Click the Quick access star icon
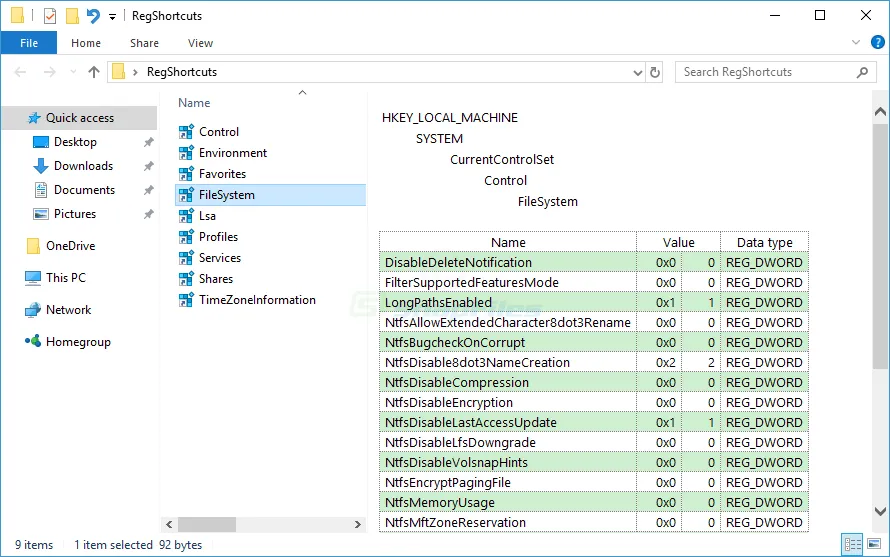The width and height of the screenshot is (890, 557). click(34, 118)
